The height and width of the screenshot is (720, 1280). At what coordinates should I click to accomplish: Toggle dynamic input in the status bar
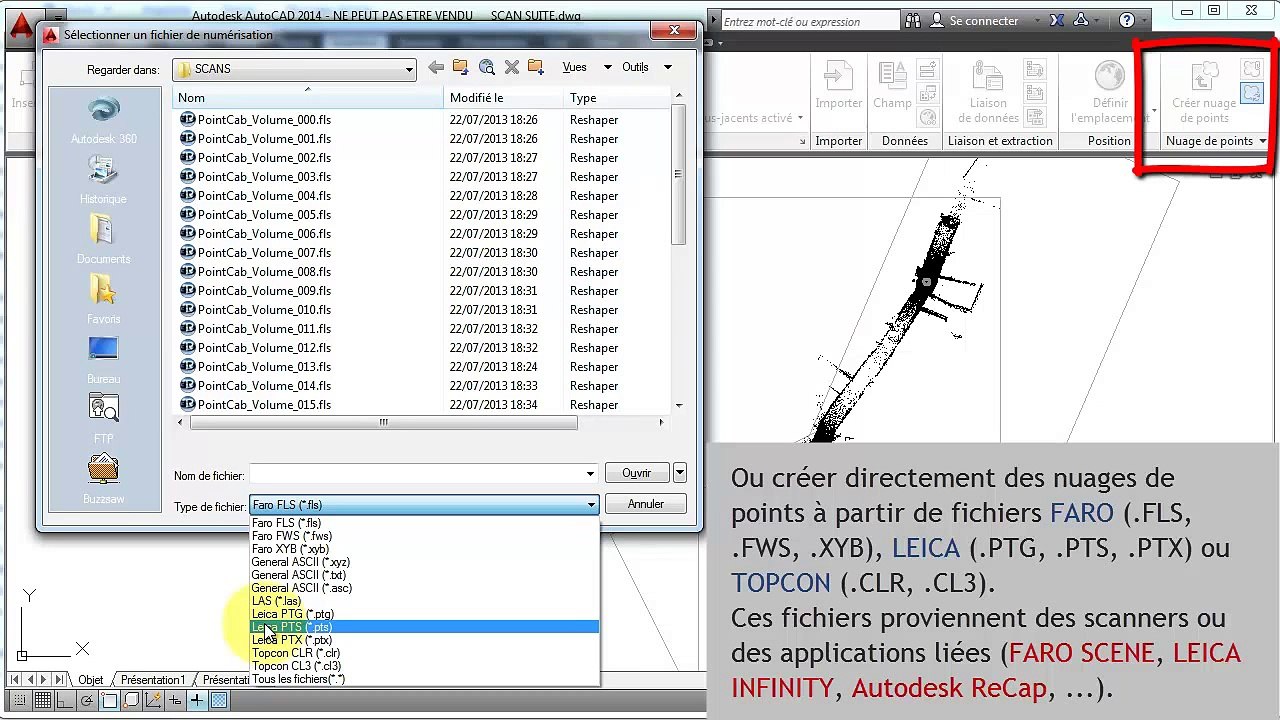pyautogui.click(x=175, y=701)
